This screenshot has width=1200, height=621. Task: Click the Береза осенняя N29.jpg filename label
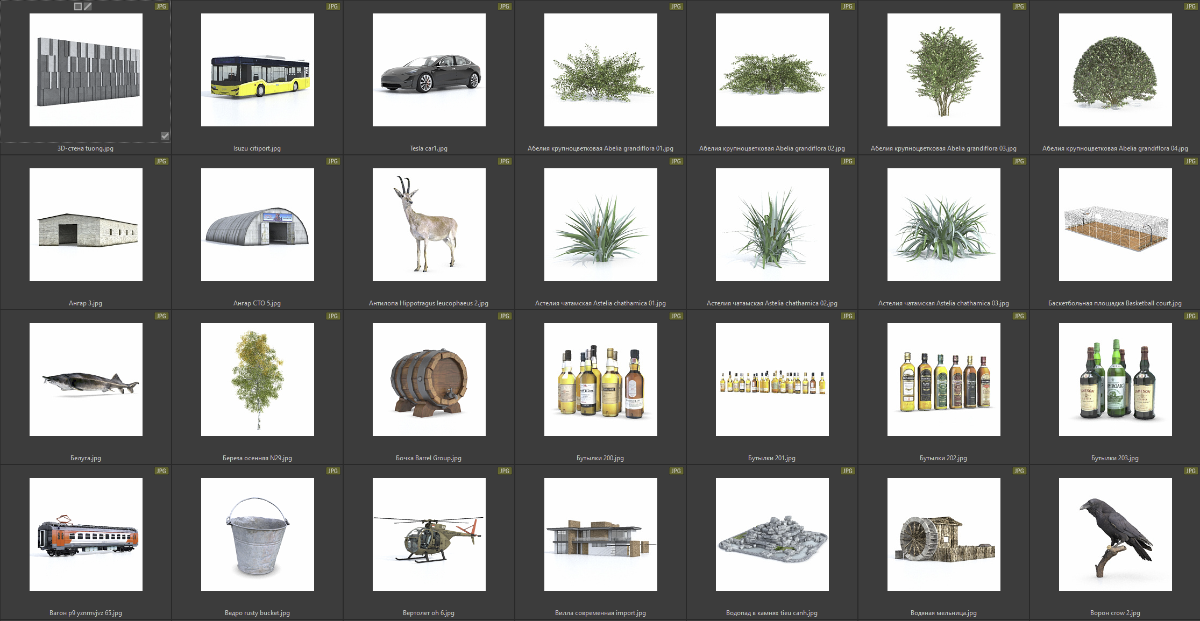(x=257, y=458)
